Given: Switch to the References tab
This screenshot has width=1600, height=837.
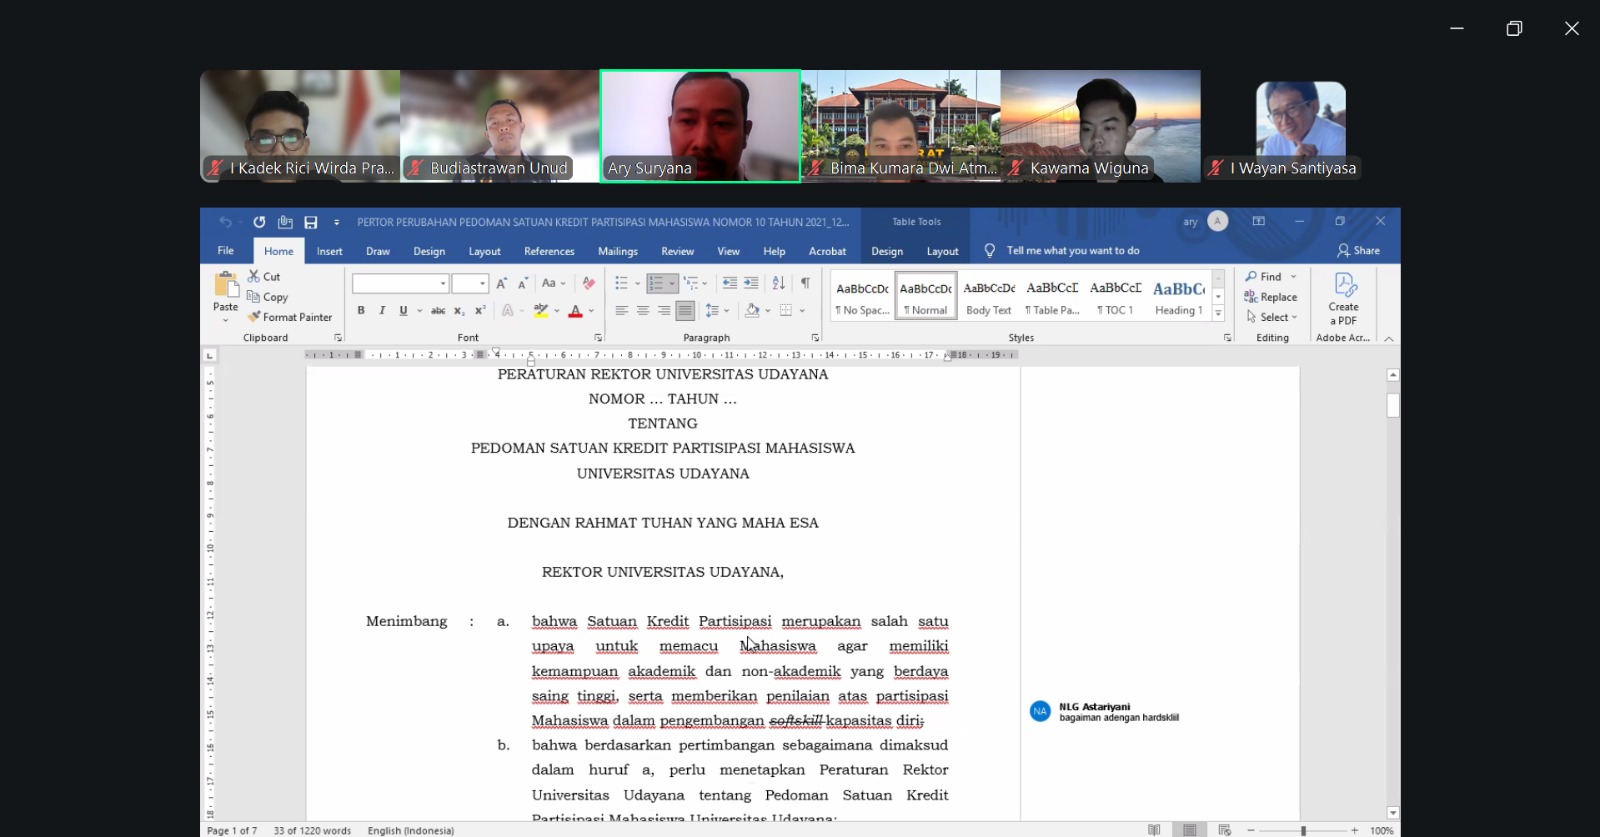Looking at the screenshot, I should click(549, 251).
